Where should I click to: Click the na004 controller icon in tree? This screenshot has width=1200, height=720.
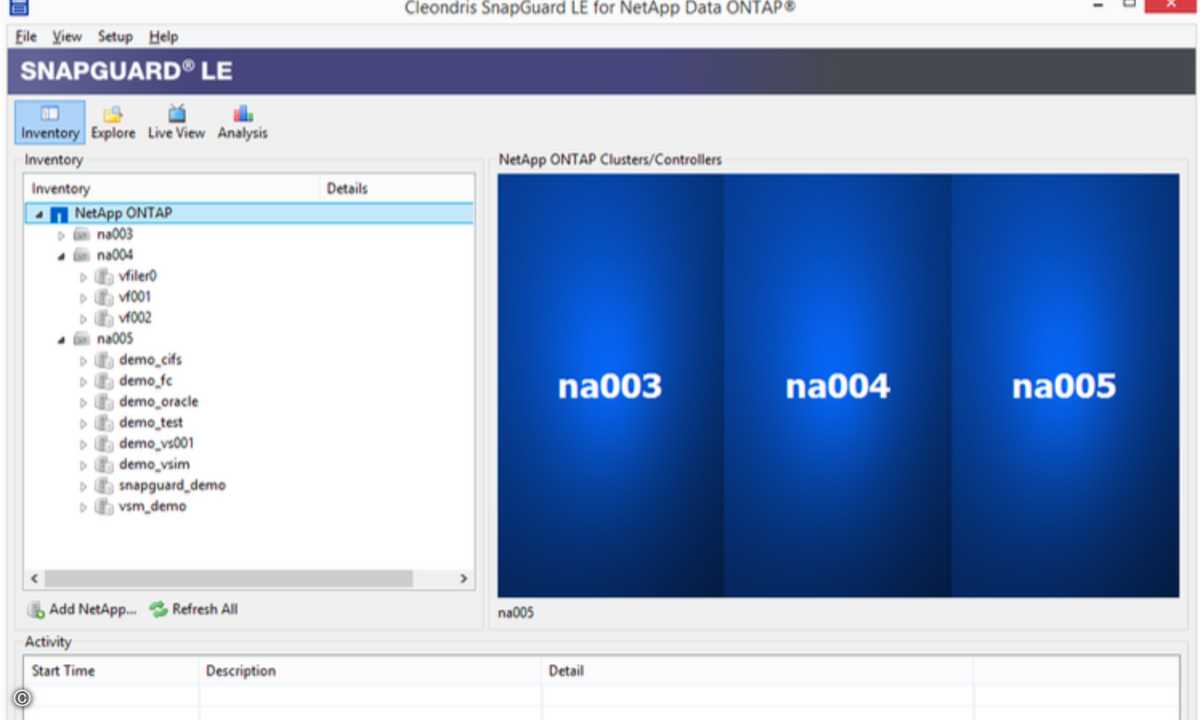point(81,256)
